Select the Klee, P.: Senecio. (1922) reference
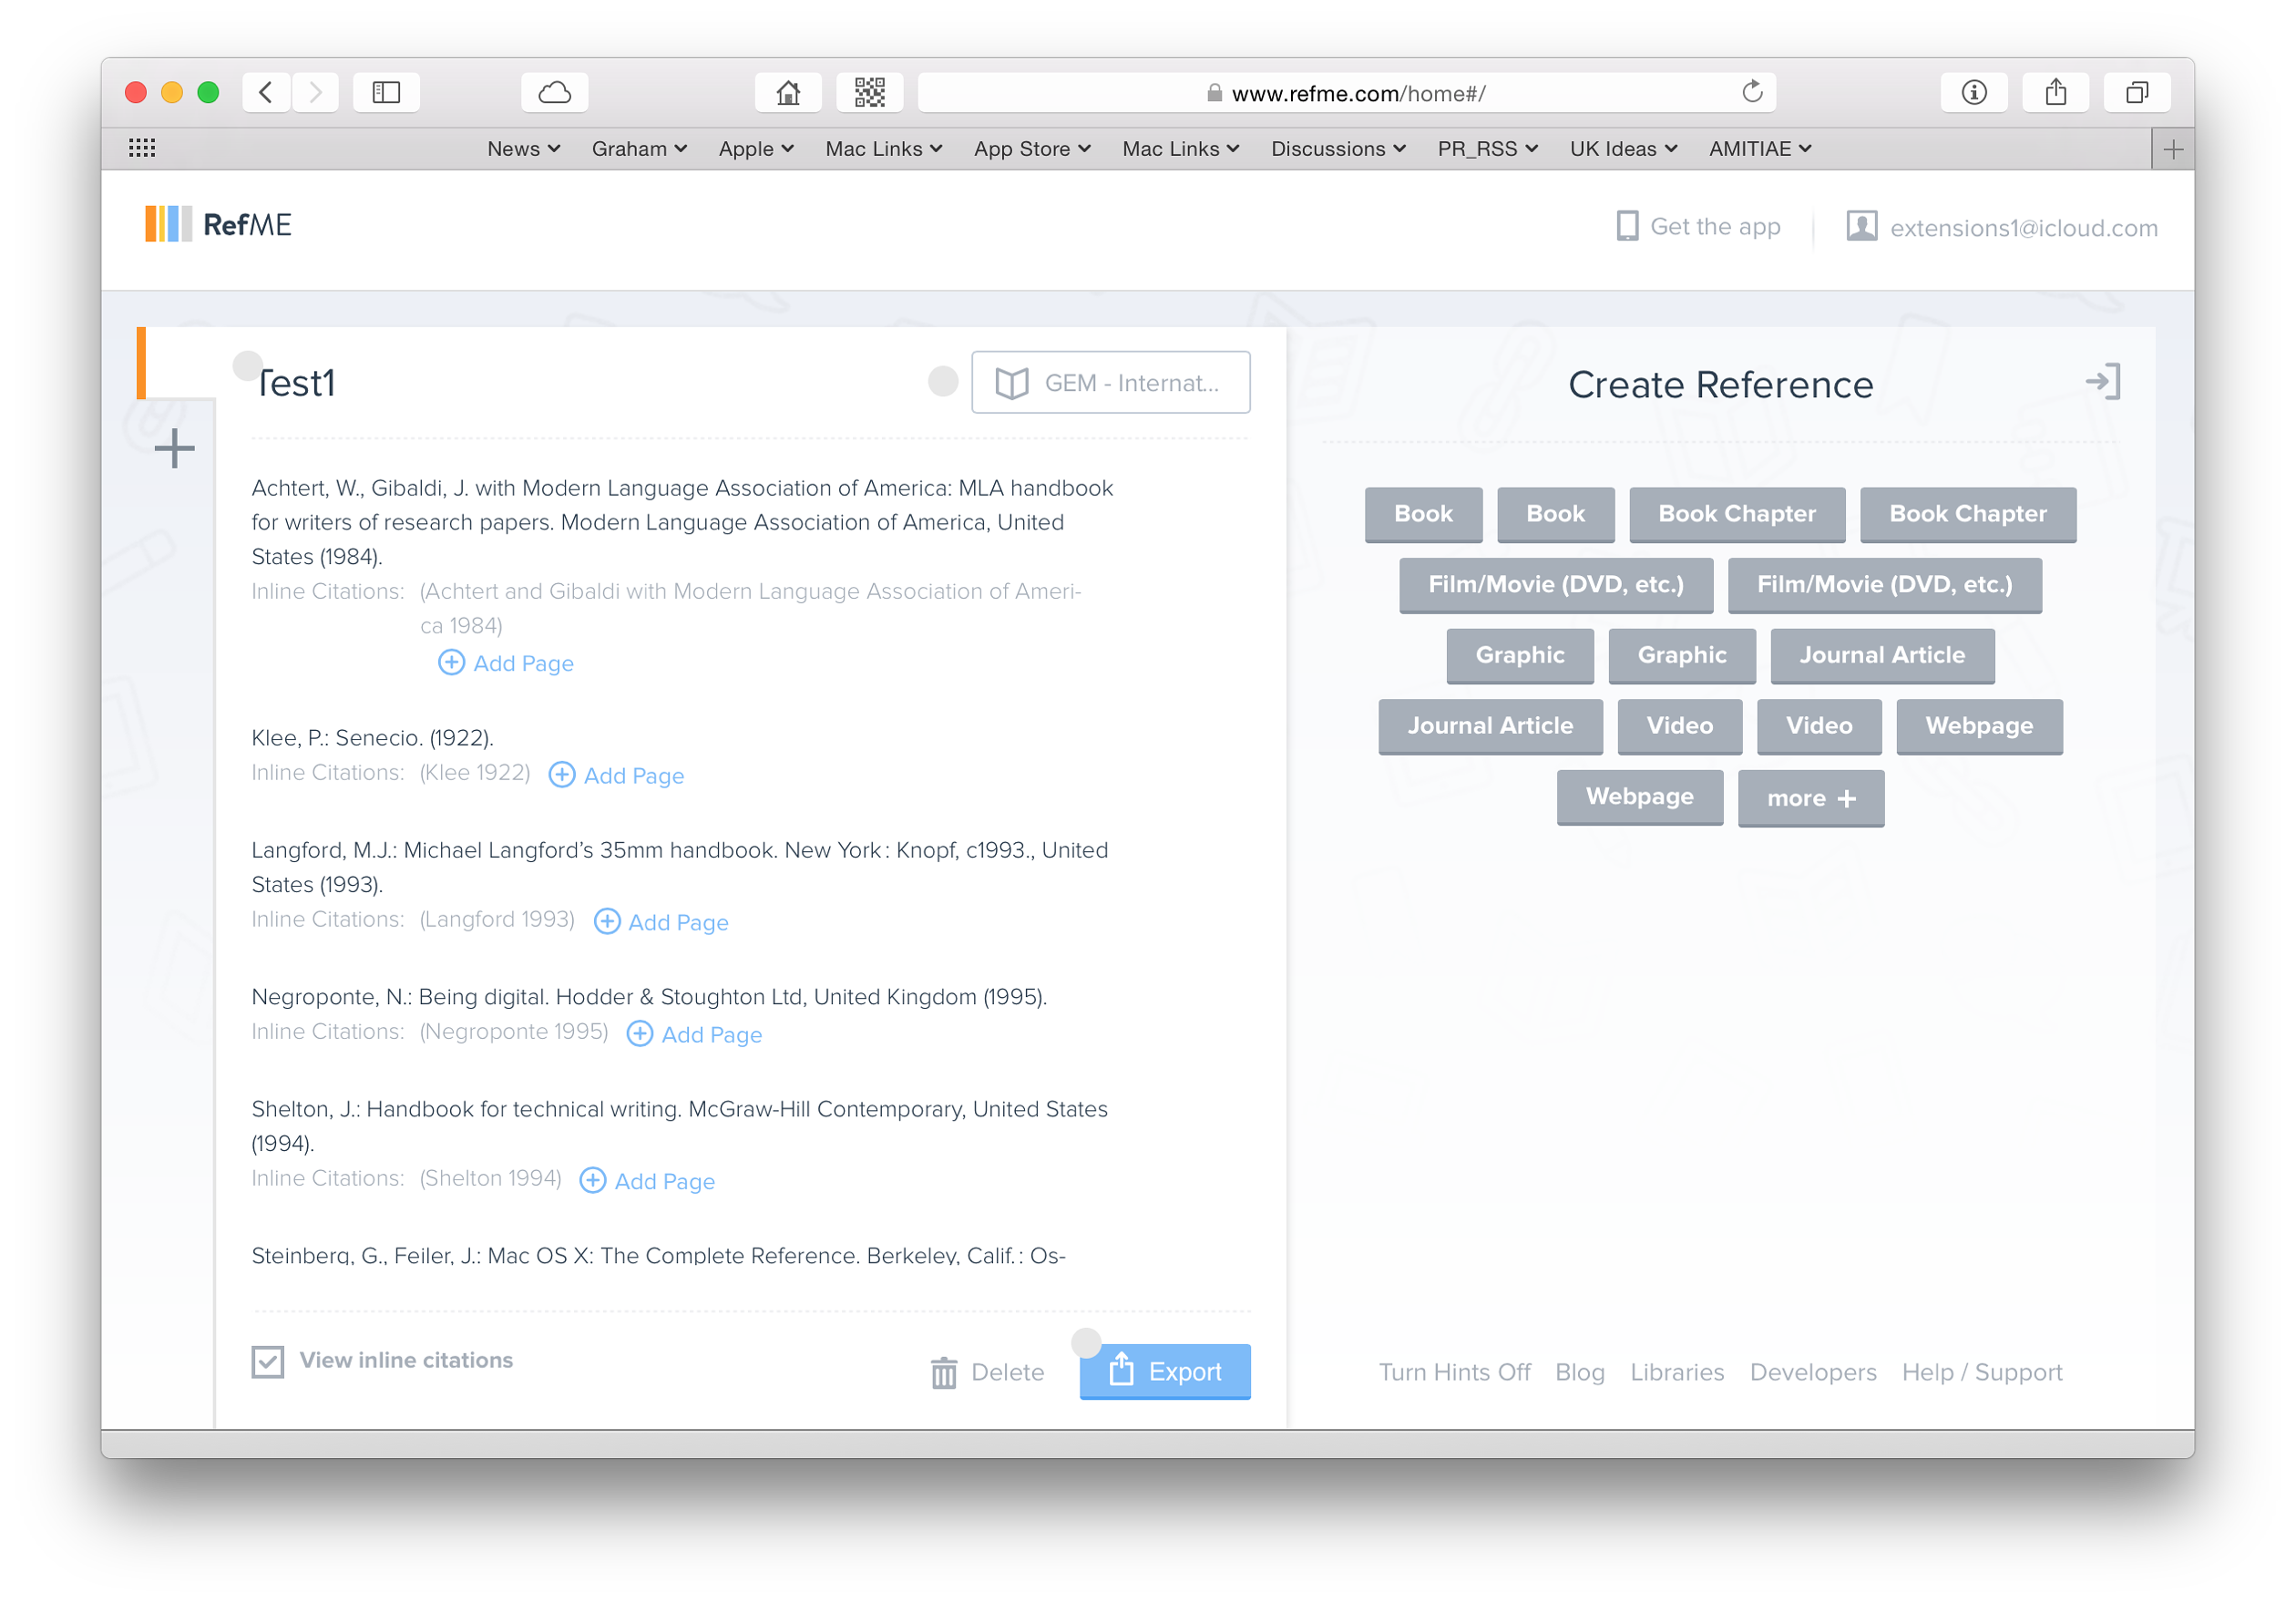 point(372,738)
